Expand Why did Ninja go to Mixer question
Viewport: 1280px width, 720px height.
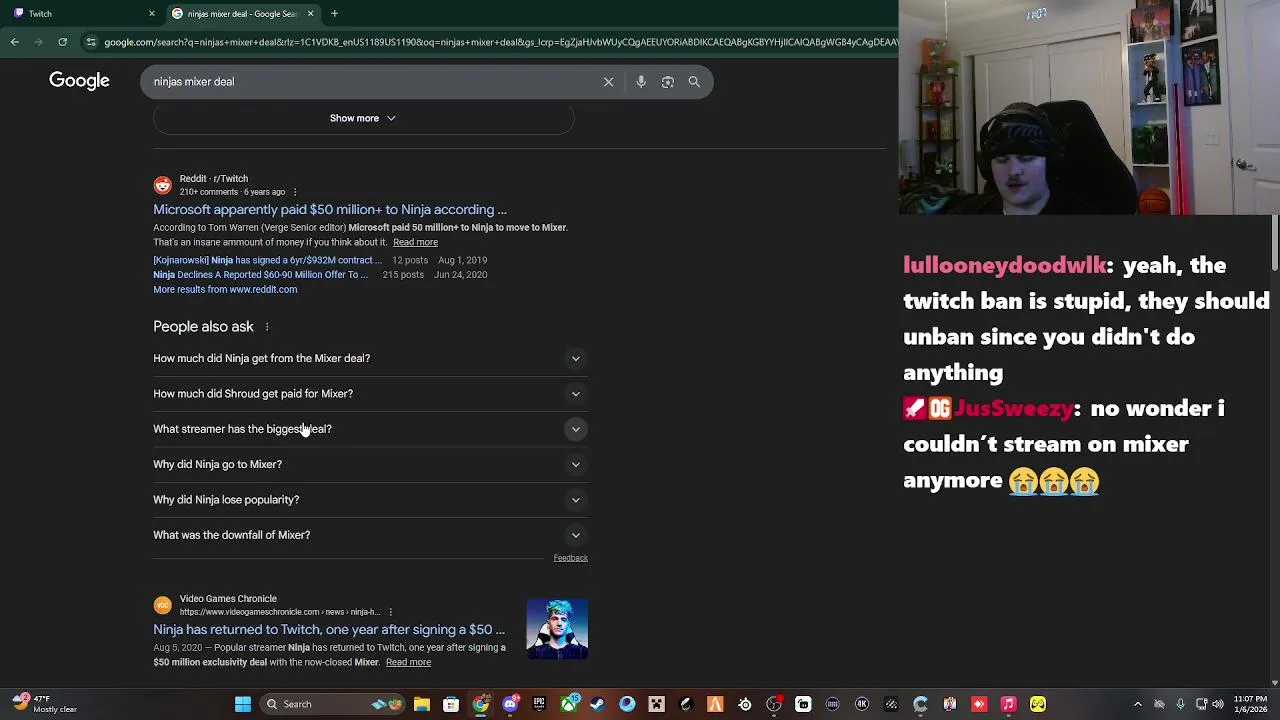point(370,464)
